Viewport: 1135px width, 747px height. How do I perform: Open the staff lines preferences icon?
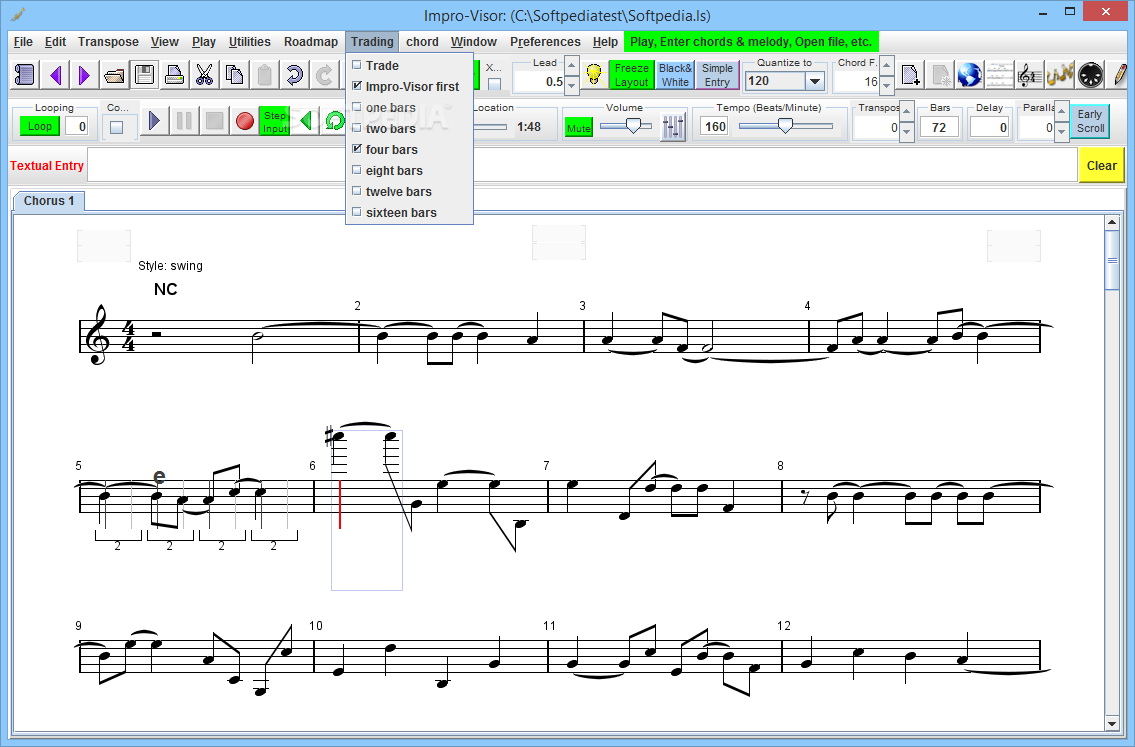(1000, 75)
